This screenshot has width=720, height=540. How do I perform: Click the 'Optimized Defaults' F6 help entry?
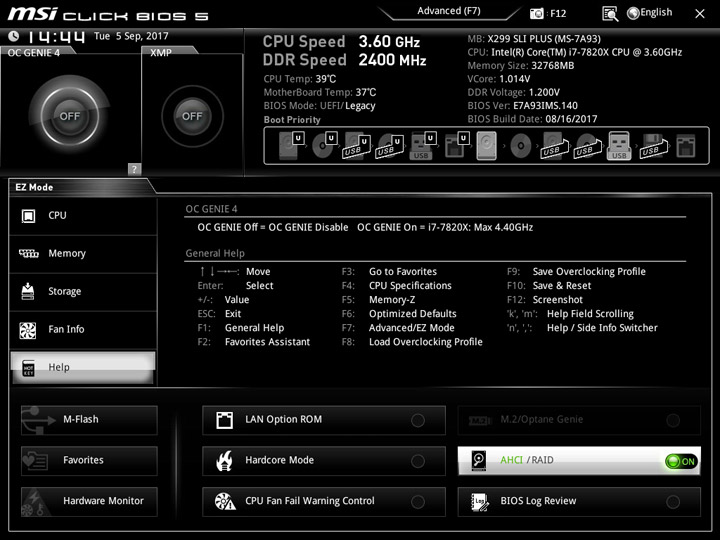[413, 314]
